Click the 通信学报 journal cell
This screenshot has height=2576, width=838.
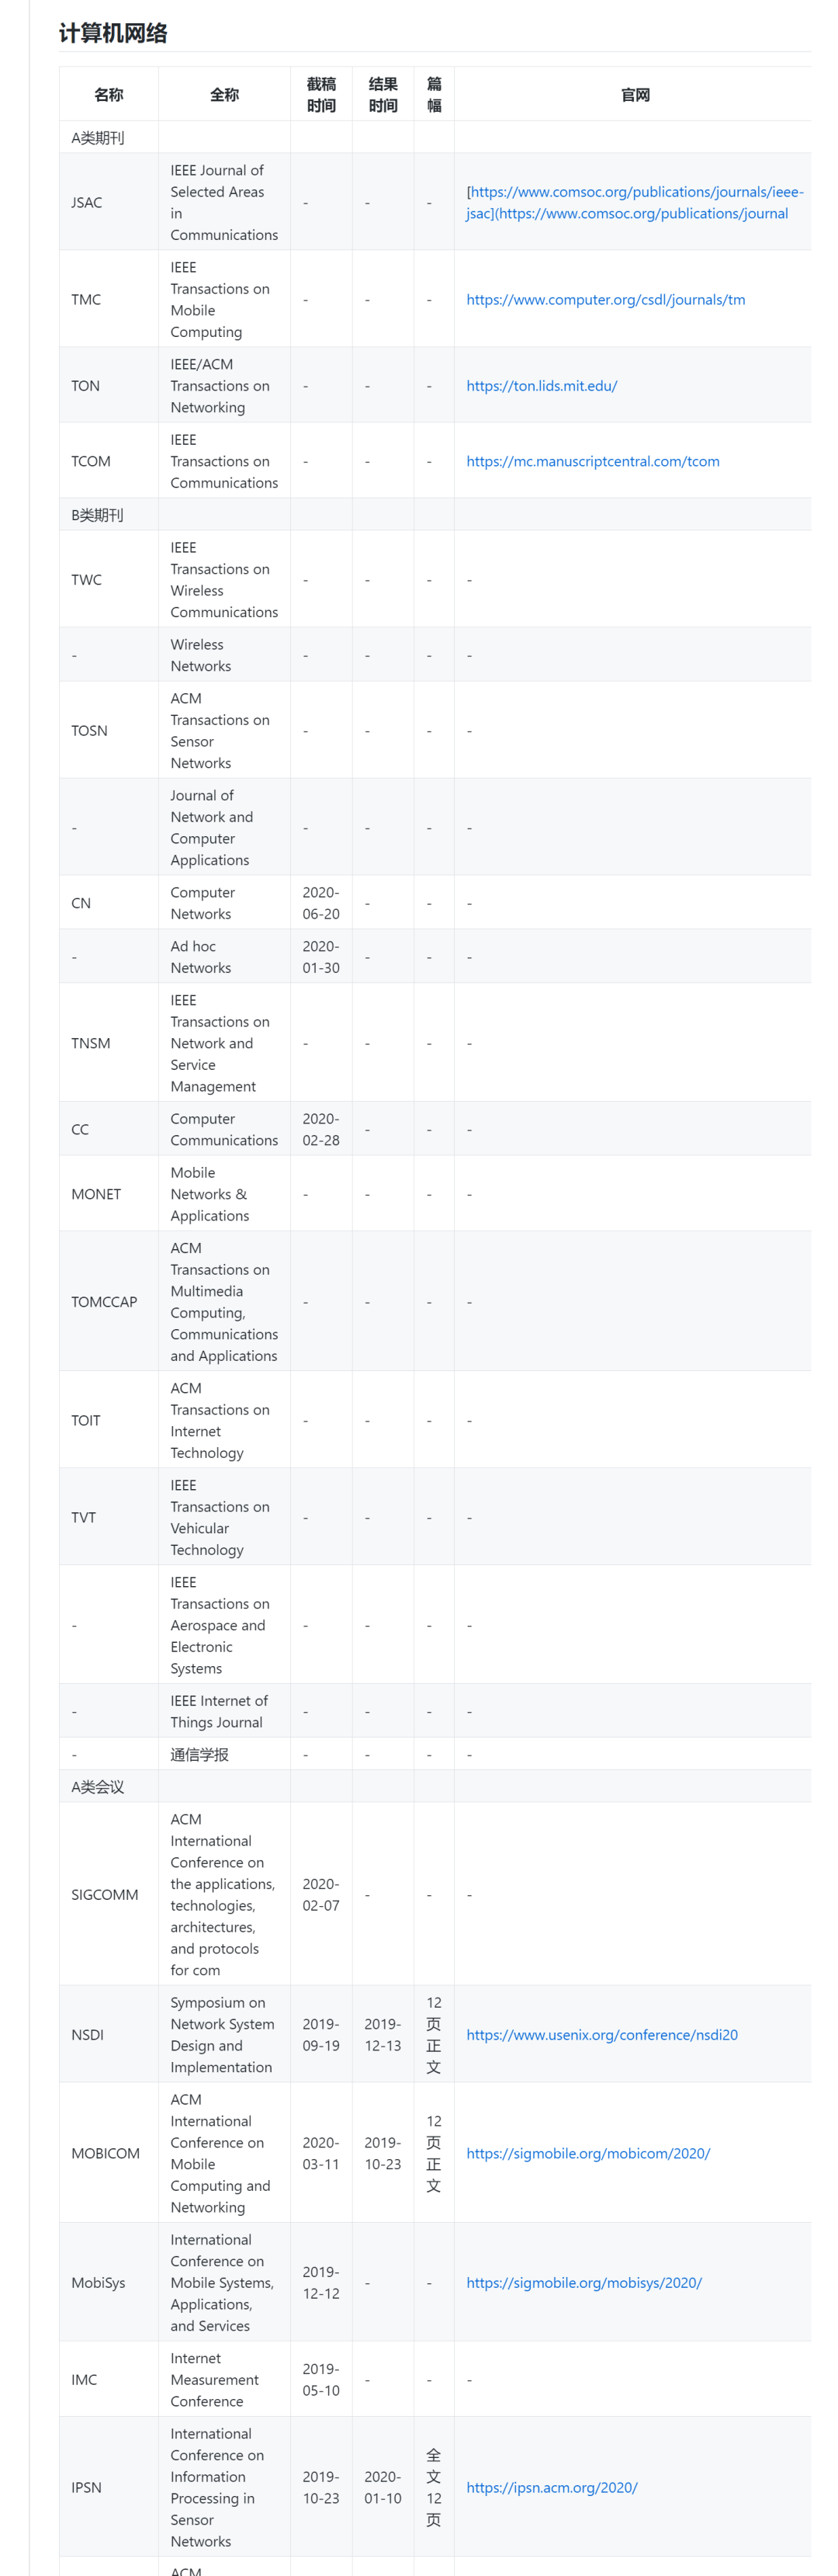tap(199, 1754)
